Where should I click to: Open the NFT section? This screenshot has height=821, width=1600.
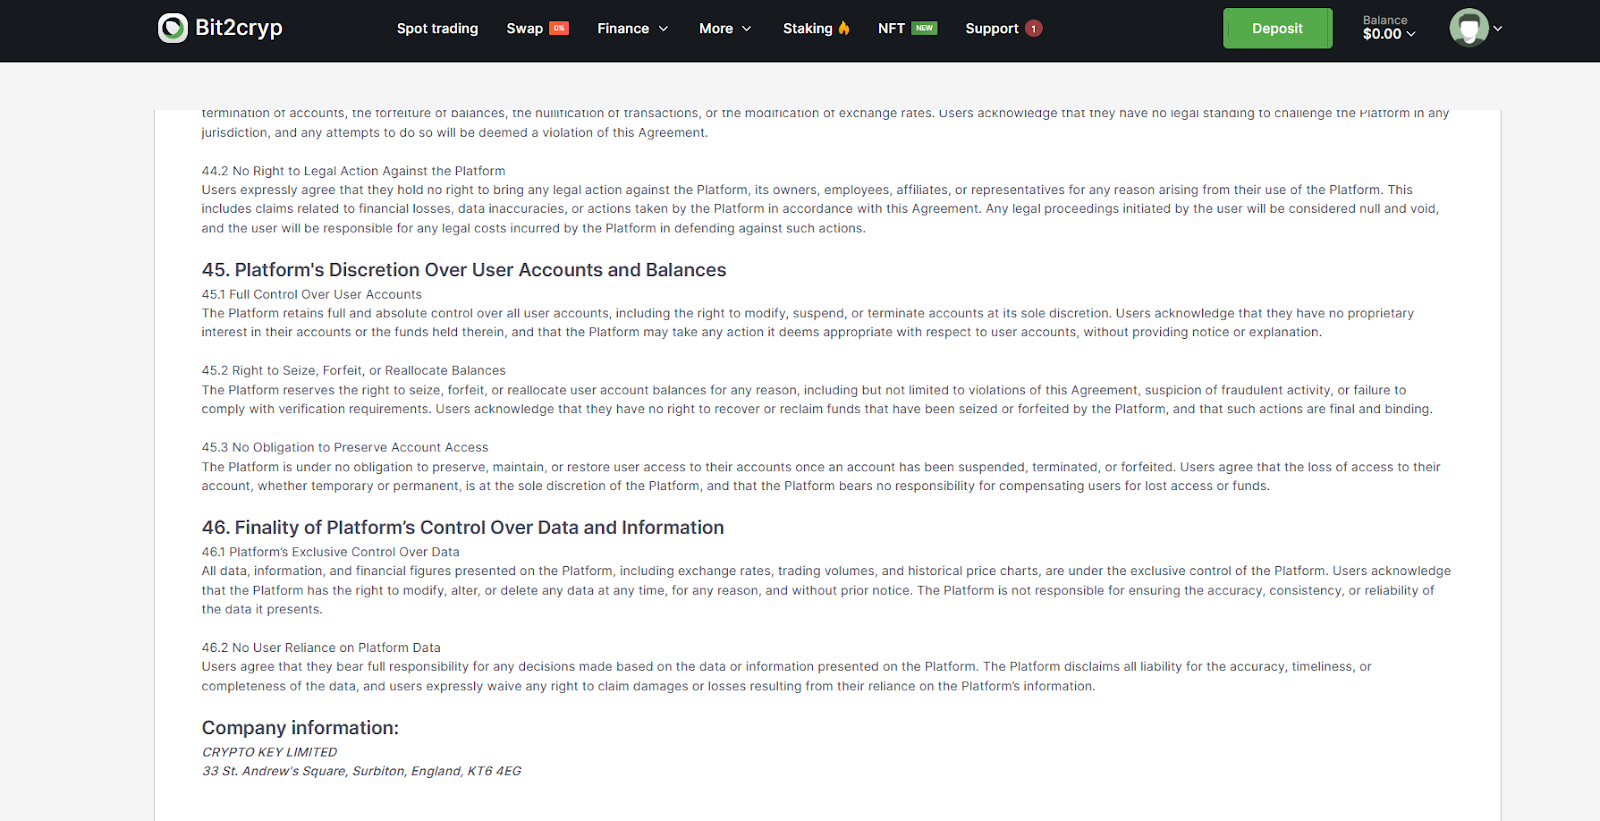click(891, 28)
